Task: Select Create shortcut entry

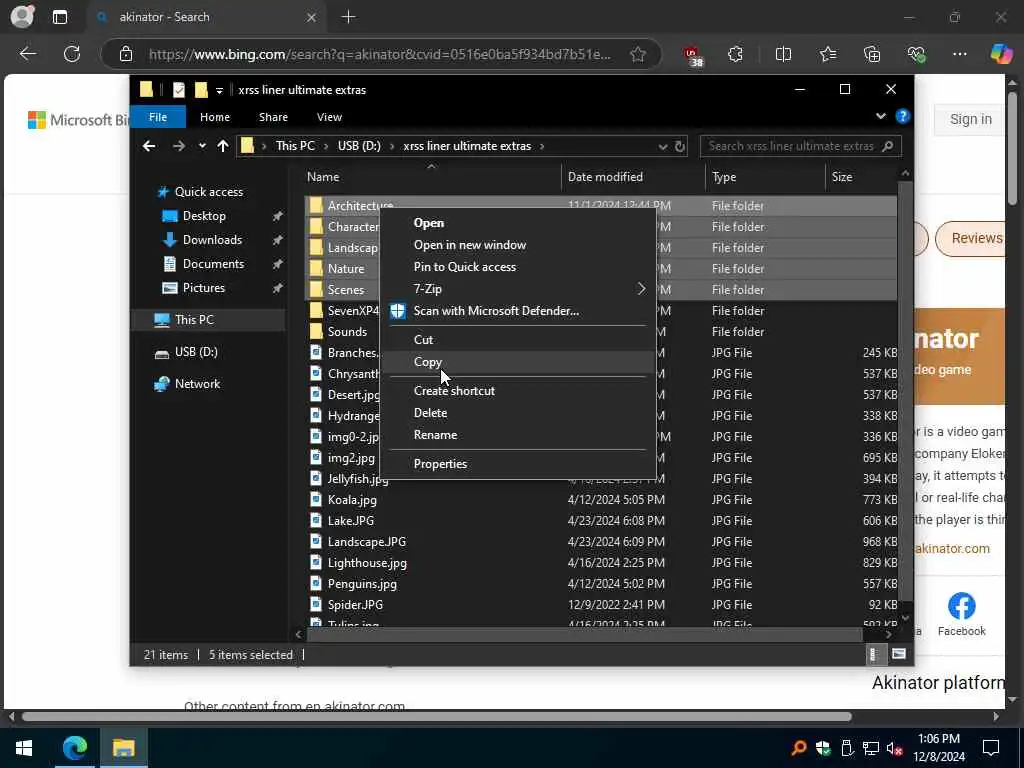Action: click(454, 391)
